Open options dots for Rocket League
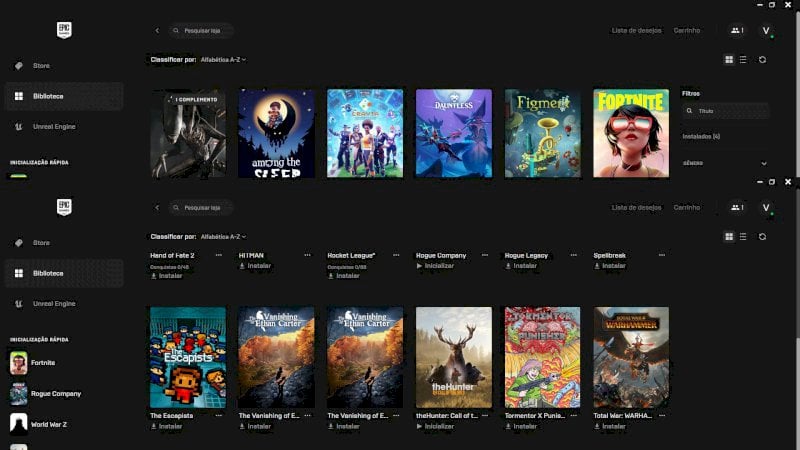The image size is (800, 450). 396,255
